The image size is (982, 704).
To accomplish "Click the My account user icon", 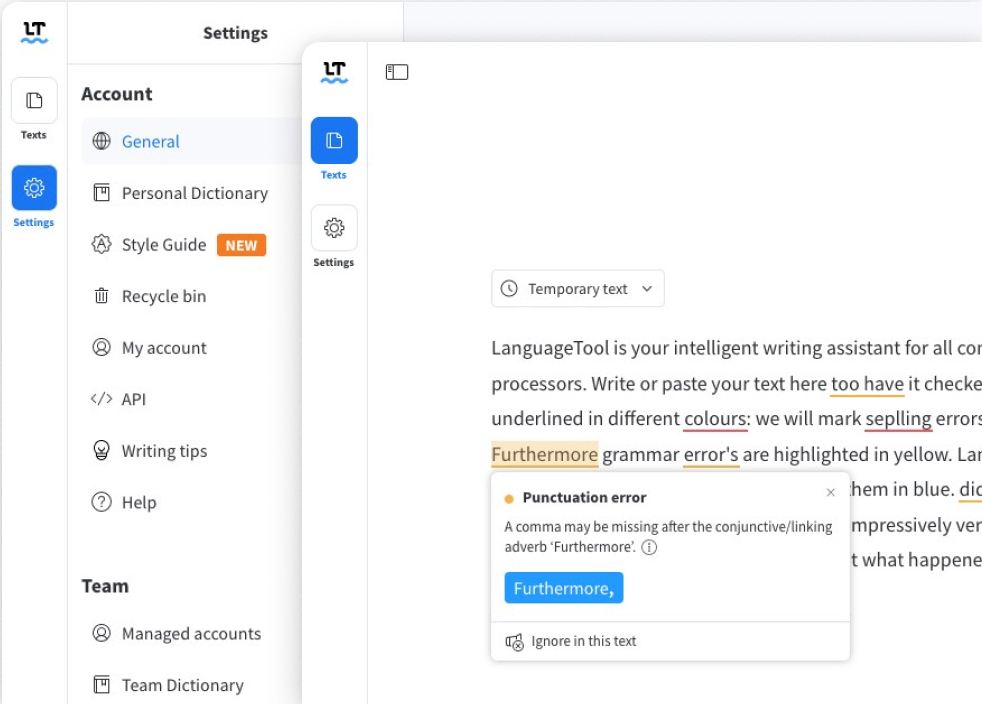I will coord(101,347).
